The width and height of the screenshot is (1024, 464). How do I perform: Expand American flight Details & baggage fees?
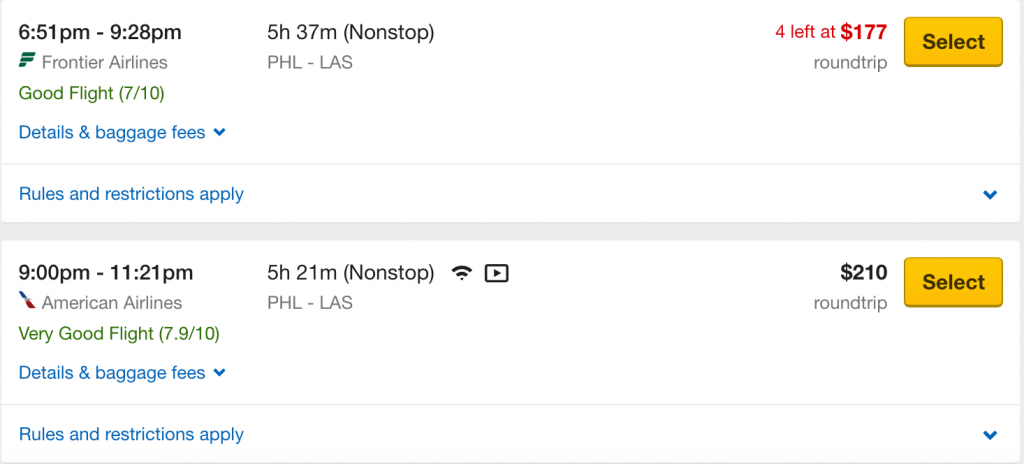point(122,373)
